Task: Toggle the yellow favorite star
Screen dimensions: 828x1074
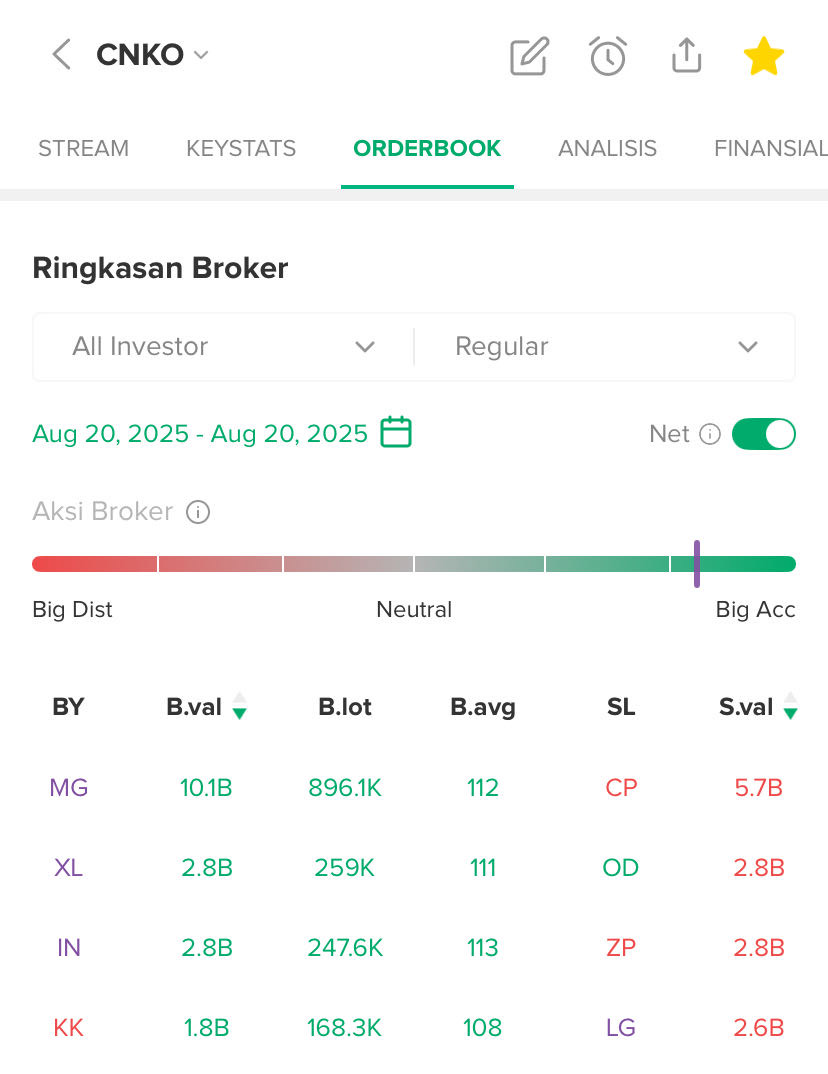Action: [x=764, y=56]
